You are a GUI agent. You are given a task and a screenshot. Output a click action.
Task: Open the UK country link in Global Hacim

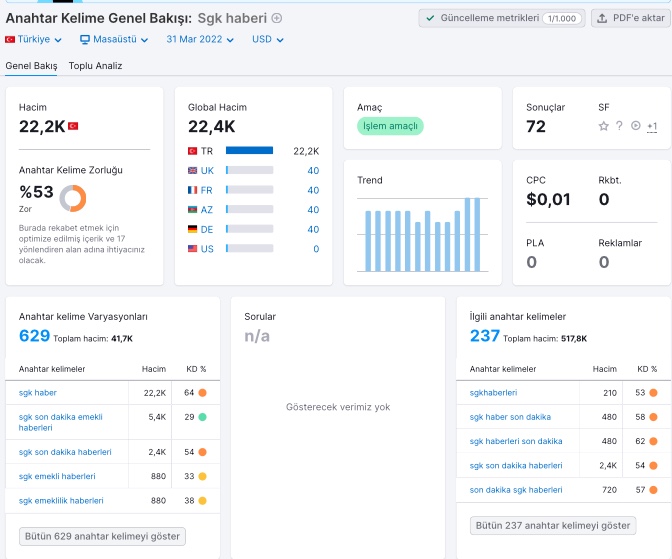click(x=207, y=171)
